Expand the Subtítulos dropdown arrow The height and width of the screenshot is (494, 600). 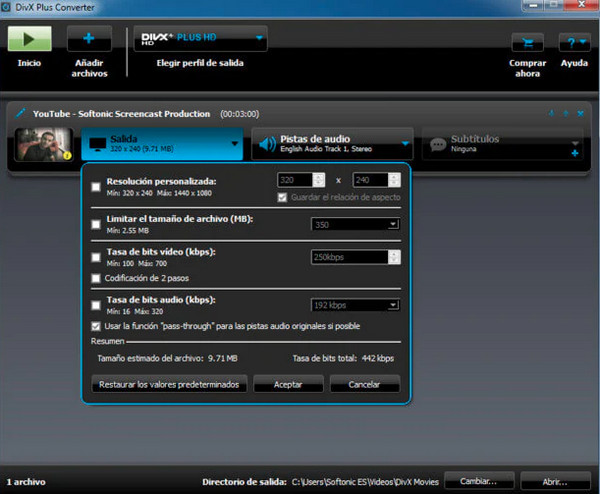pyautogui.click(x=575, y=143)
